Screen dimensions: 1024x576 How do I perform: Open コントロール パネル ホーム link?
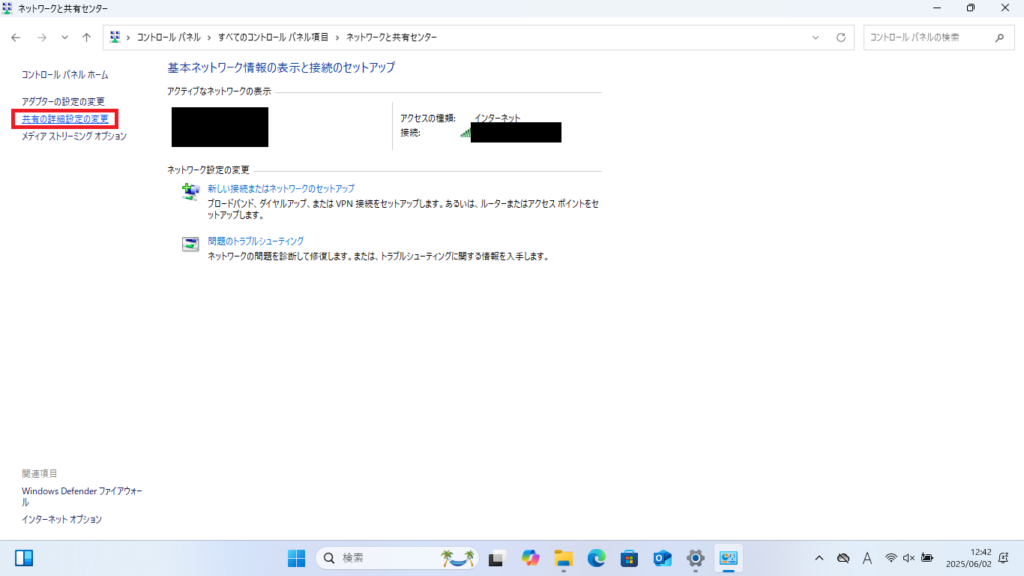click(65, 74)
